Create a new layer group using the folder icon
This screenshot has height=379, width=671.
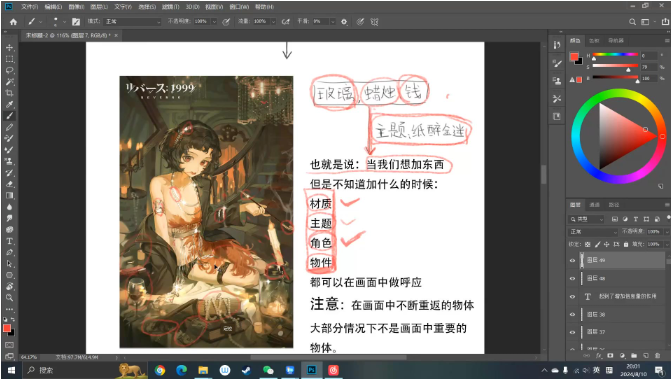pos(634,355)
